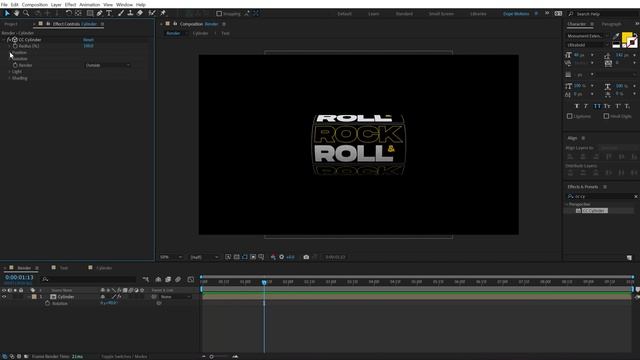Open the Layer menu
The height and width of the screenshot is (360, 640).
(x=56, y=4)
